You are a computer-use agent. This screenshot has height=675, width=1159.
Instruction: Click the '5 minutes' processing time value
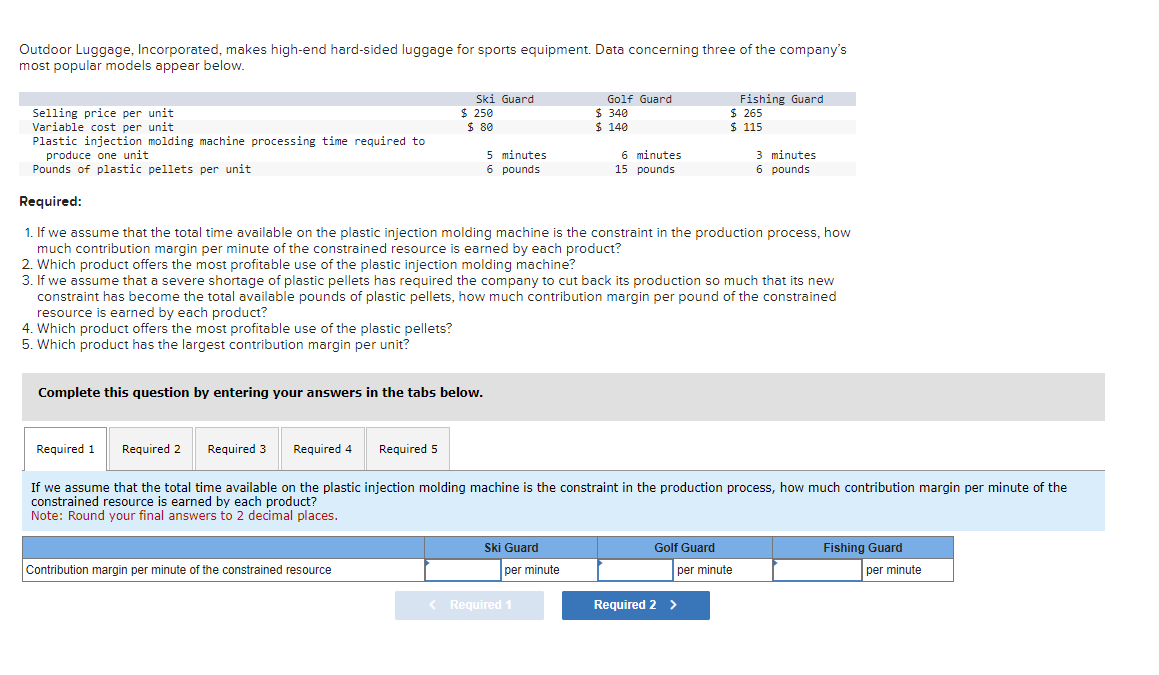pos(517,155)
